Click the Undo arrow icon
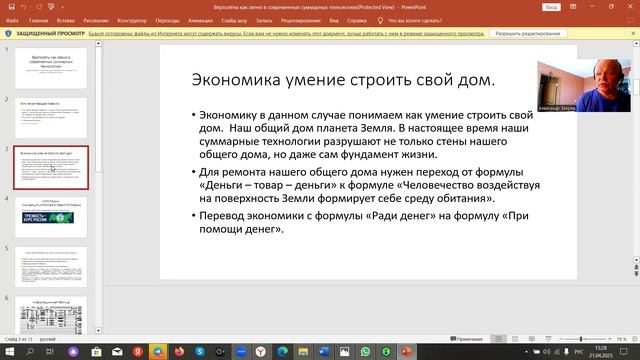640x360 pixels. [x=23, y=7]
